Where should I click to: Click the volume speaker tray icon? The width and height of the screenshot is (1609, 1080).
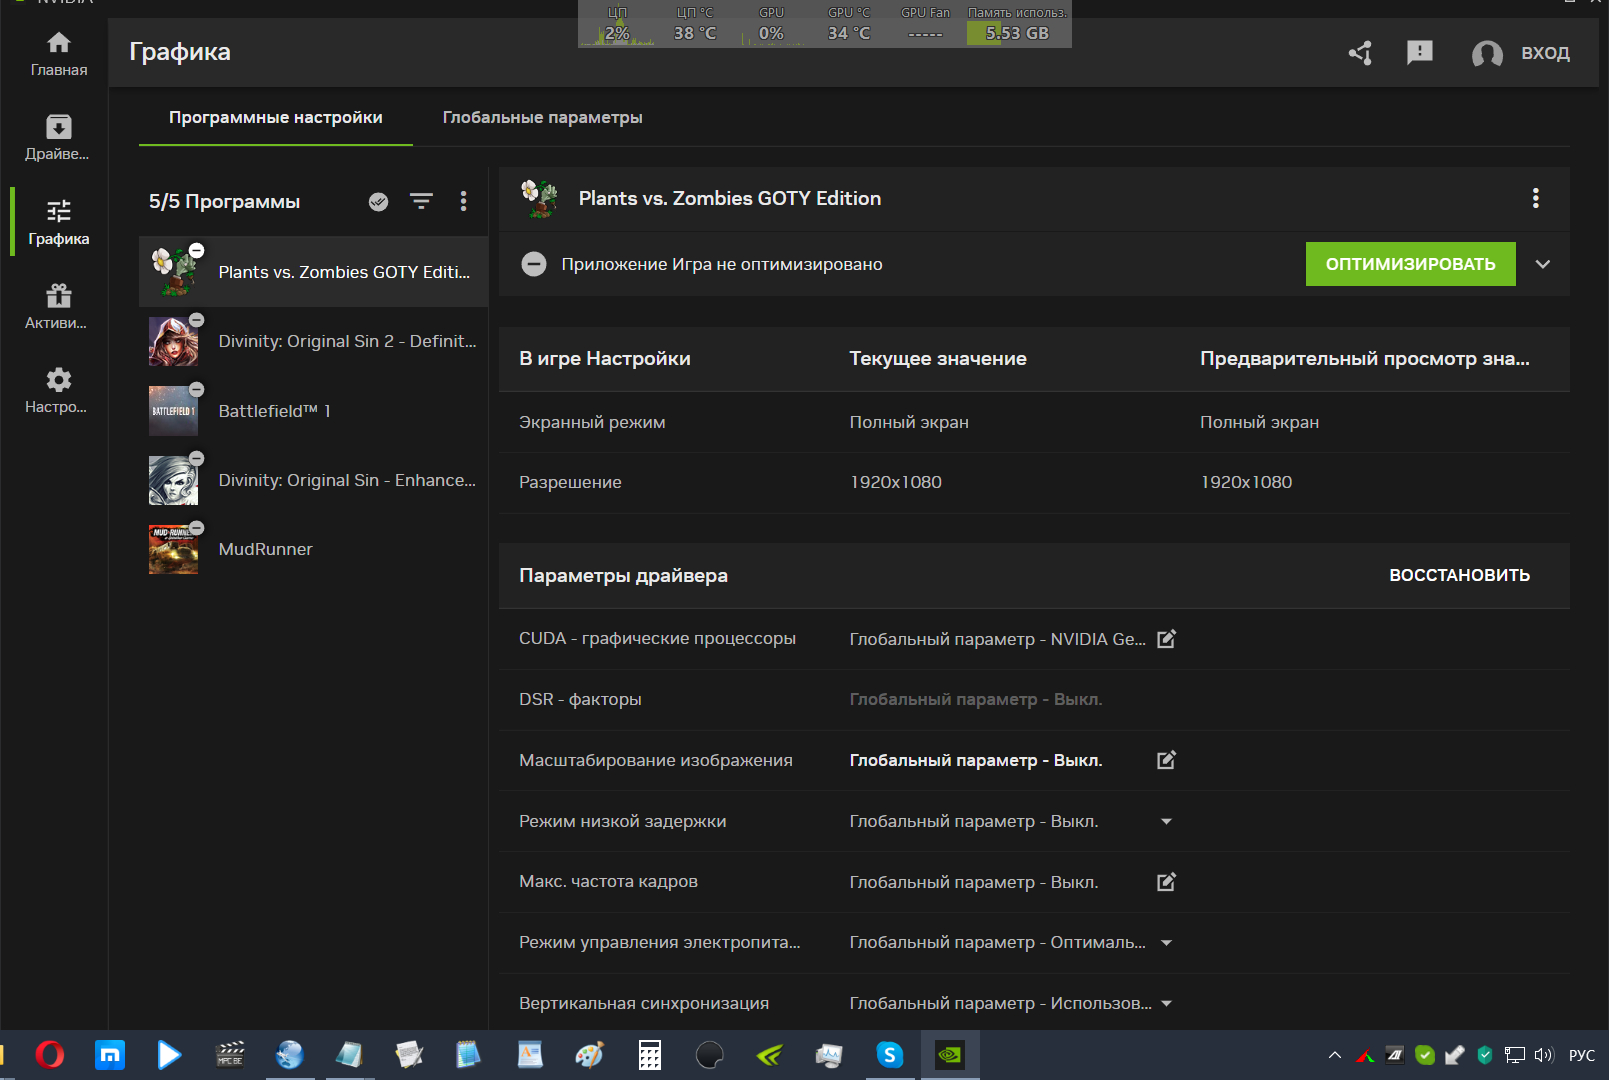(x=1544, y=1055)
